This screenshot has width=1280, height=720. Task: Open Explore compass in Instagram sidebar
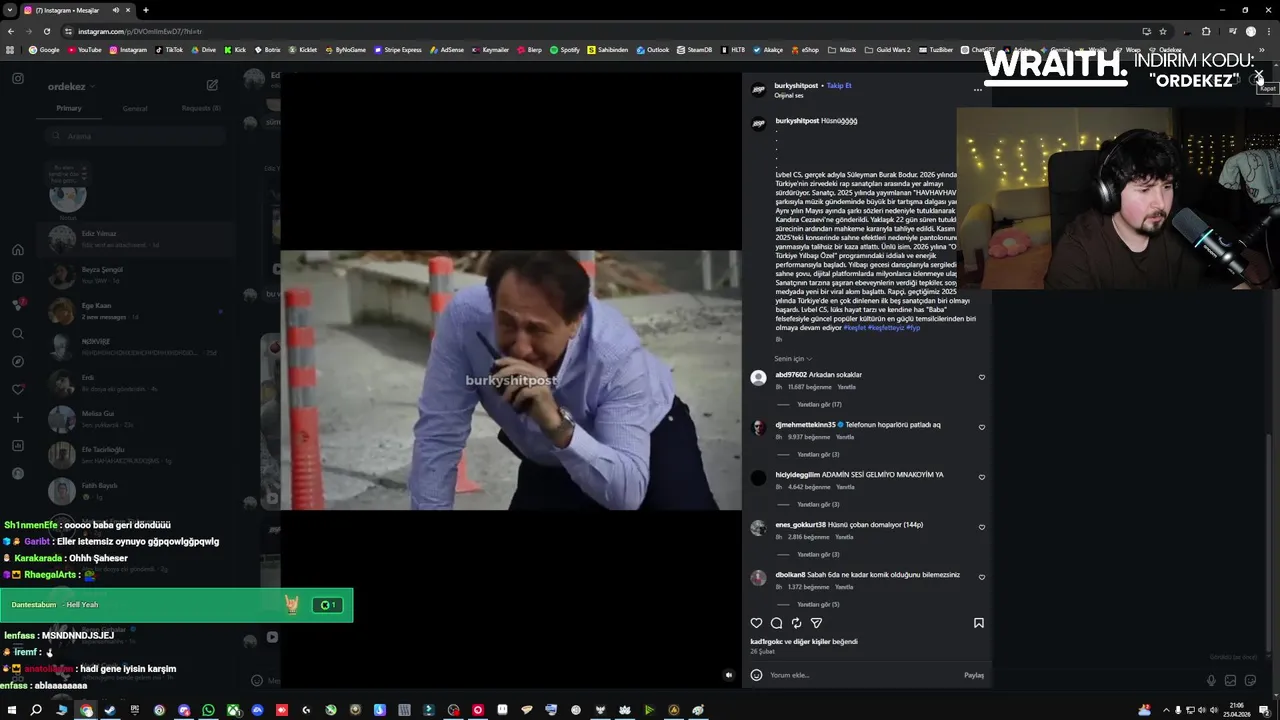pos(18,361)
